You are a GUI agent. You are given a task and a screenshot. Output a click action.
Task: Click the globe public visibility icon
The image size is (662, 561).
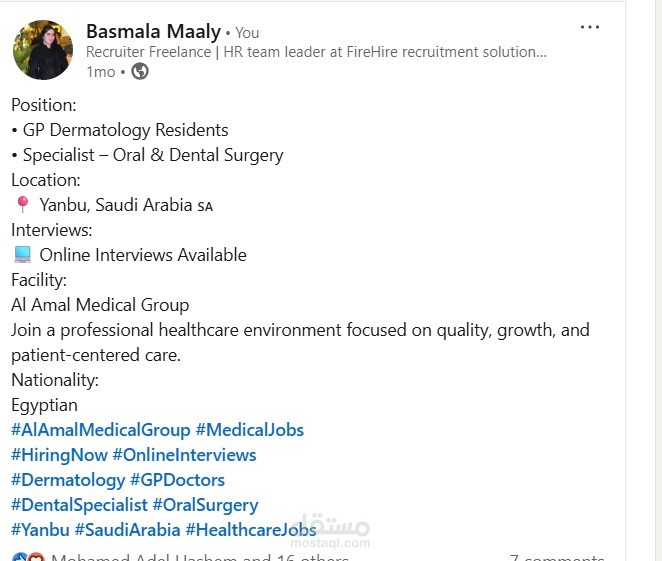coord(140,71)
